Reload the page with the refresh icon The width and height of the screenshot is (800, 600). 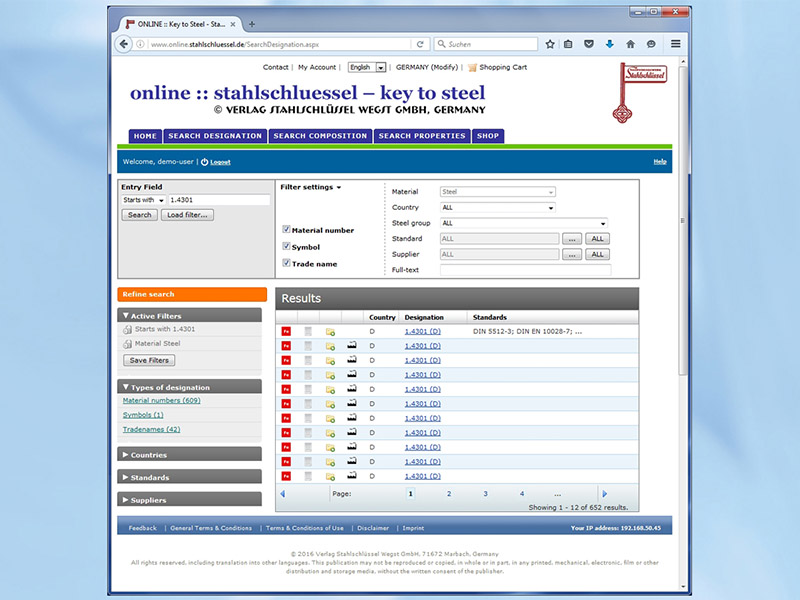(420, 44)
